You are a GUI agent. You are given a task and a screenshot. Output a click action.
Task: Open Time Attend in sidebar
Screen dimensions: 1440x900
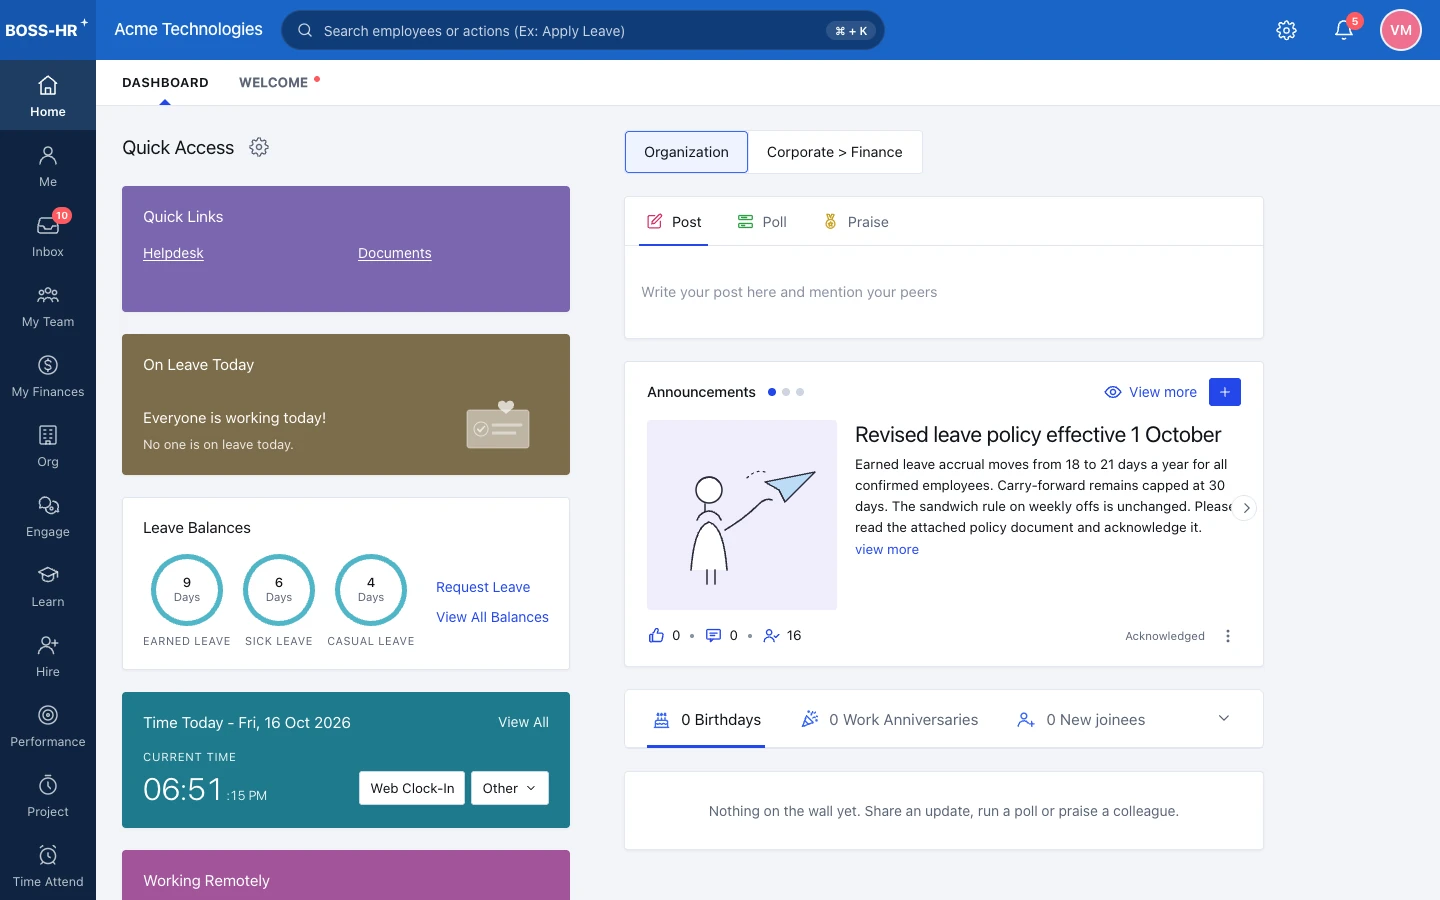(48, 866)
